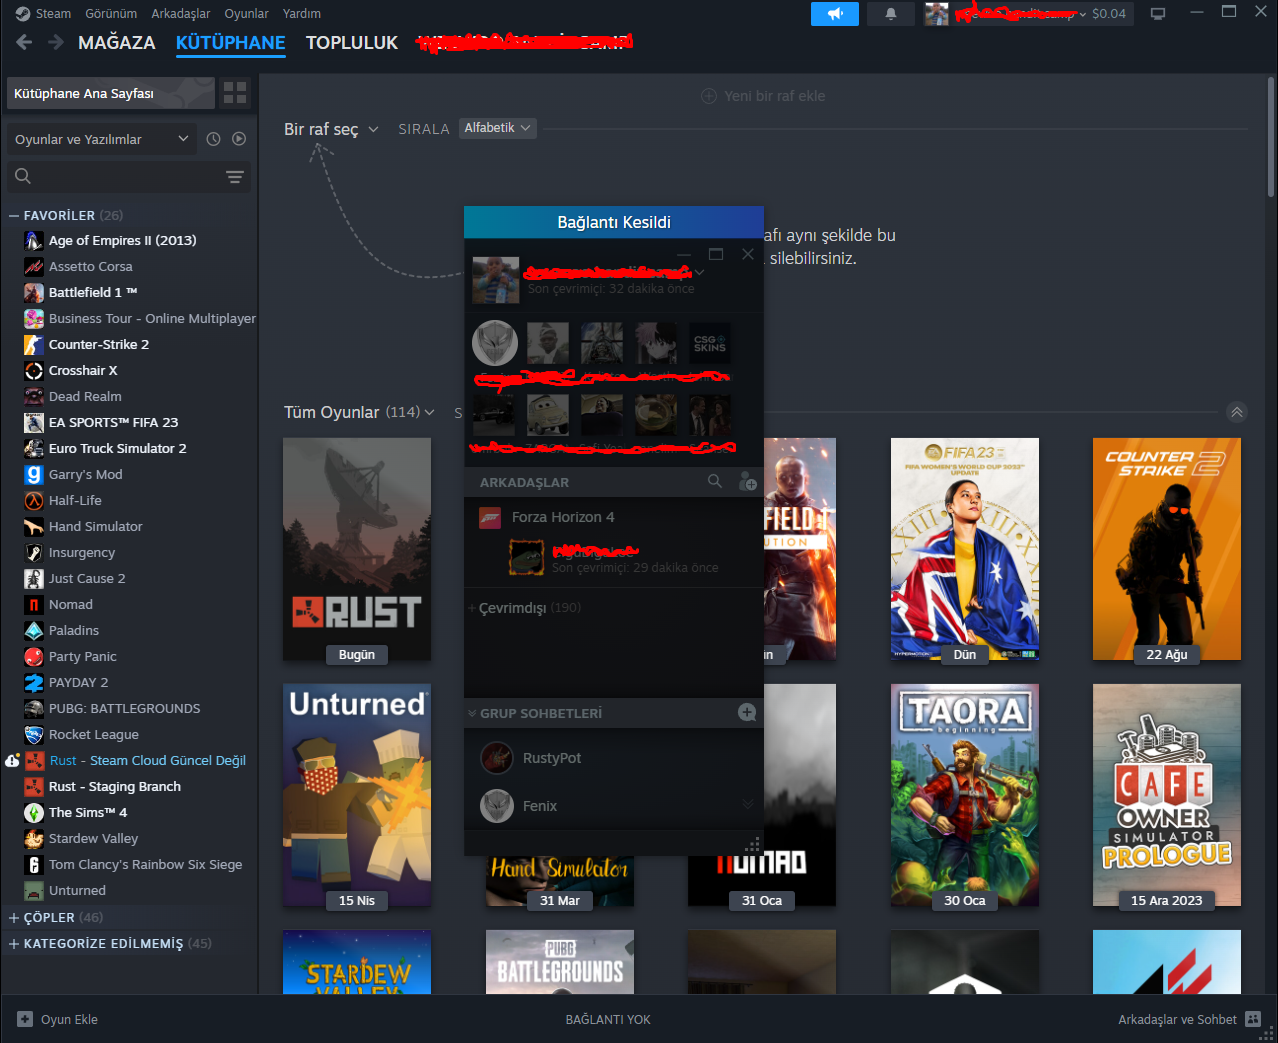Viewport: 1278px width, 1043px height.
Task: Click Oyun Ekle button label
Action: (69, 1019)
